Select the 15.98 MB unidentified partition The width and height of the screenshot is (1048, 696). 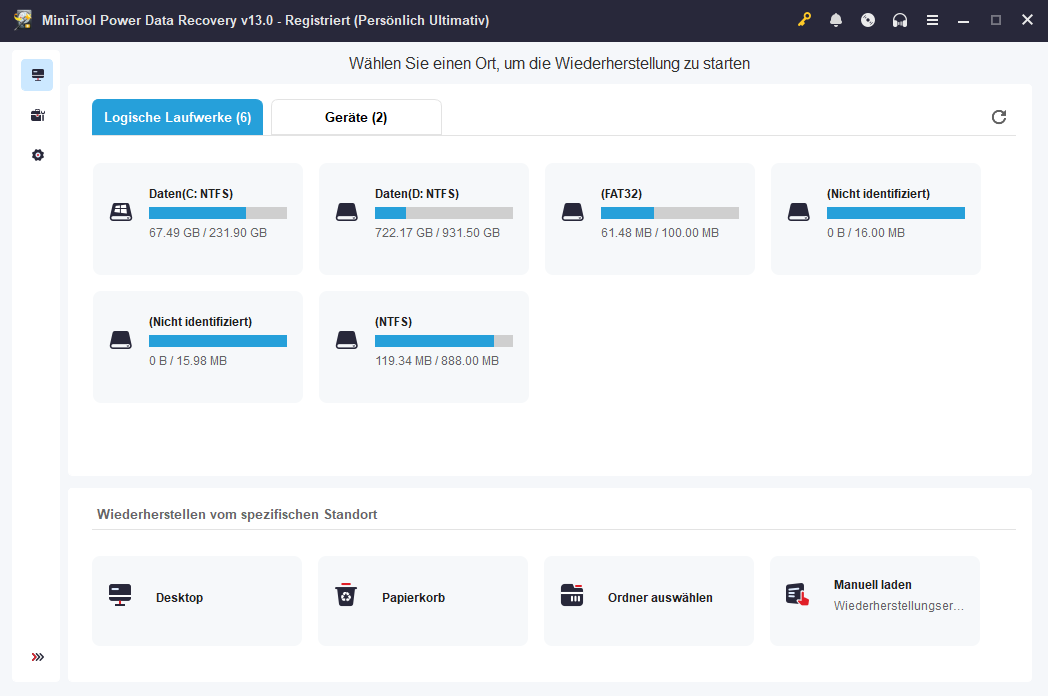tap(198, 346)
